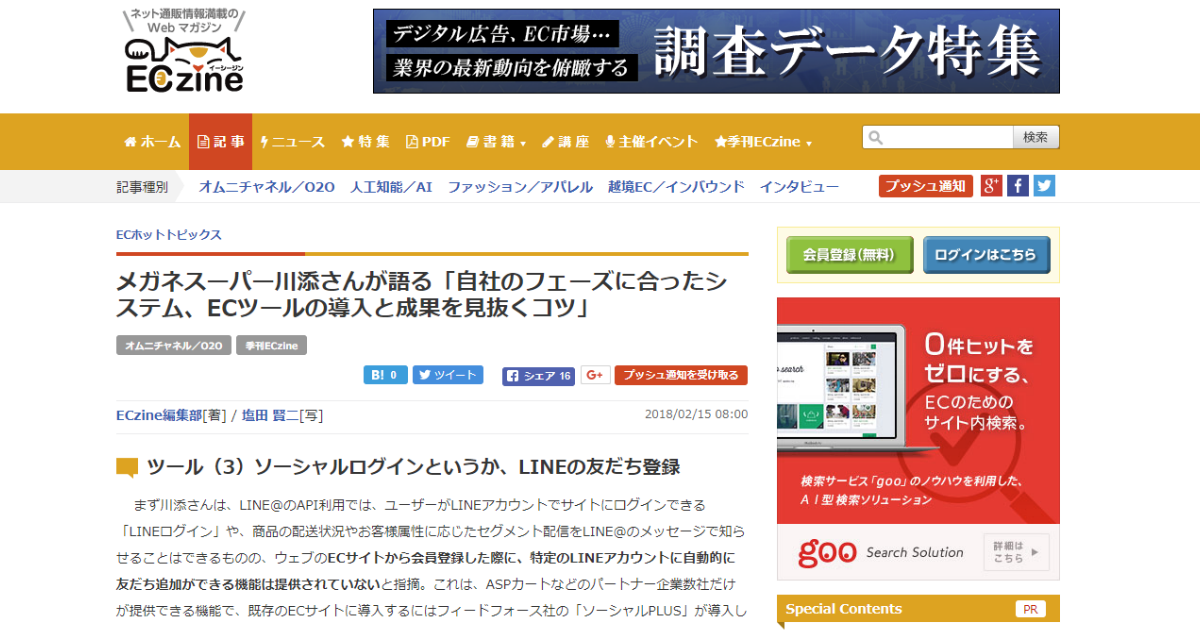The image size is (1200, 630).
Task: Click the ツイート share button
Action: coord(448,375)
